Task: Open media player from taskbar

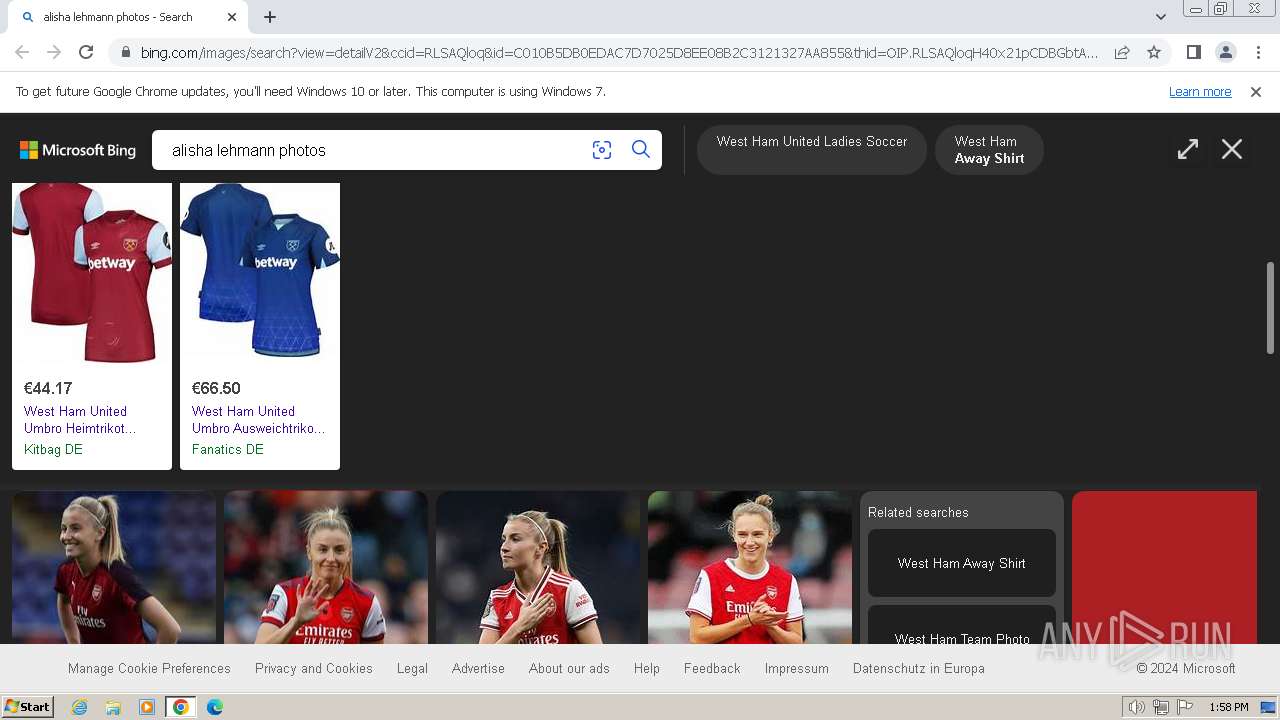Action: pyautogui.click(x=147, y=707)
